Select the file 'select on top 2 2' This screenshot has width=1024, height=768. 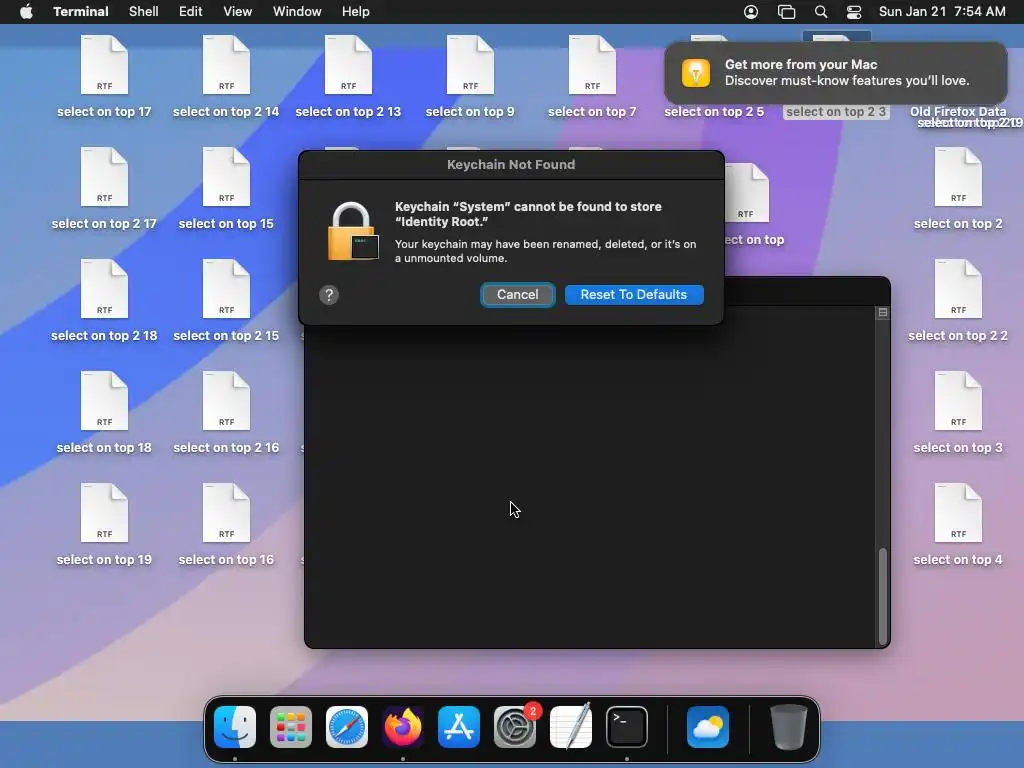point(958,289)
